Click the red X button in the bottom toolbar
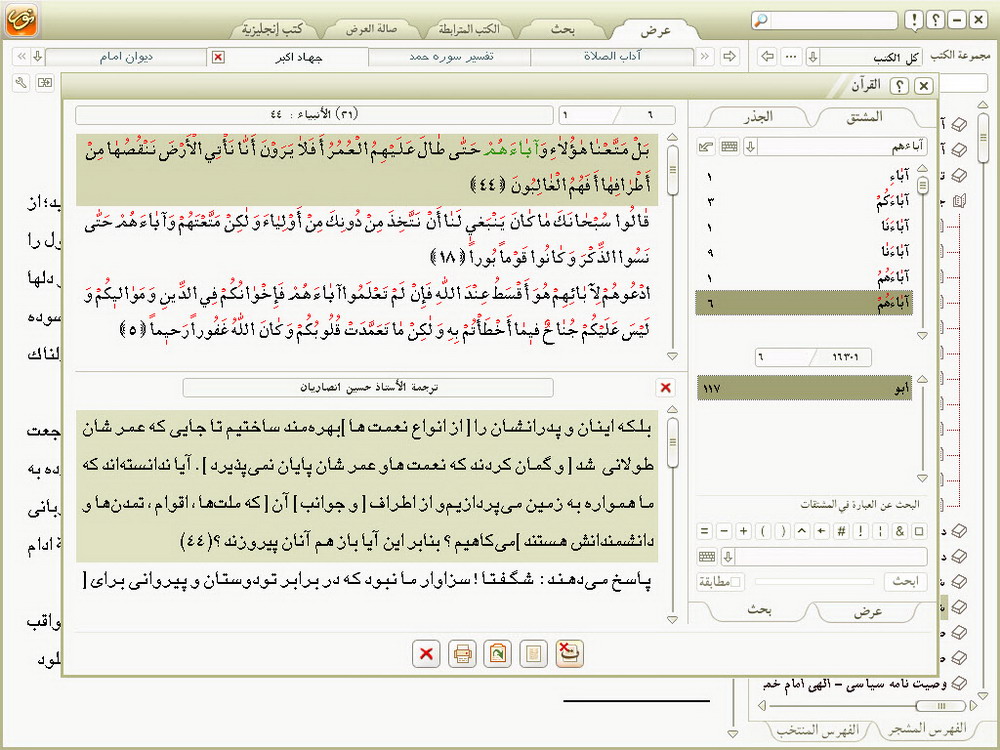 [x=426, y=654]
